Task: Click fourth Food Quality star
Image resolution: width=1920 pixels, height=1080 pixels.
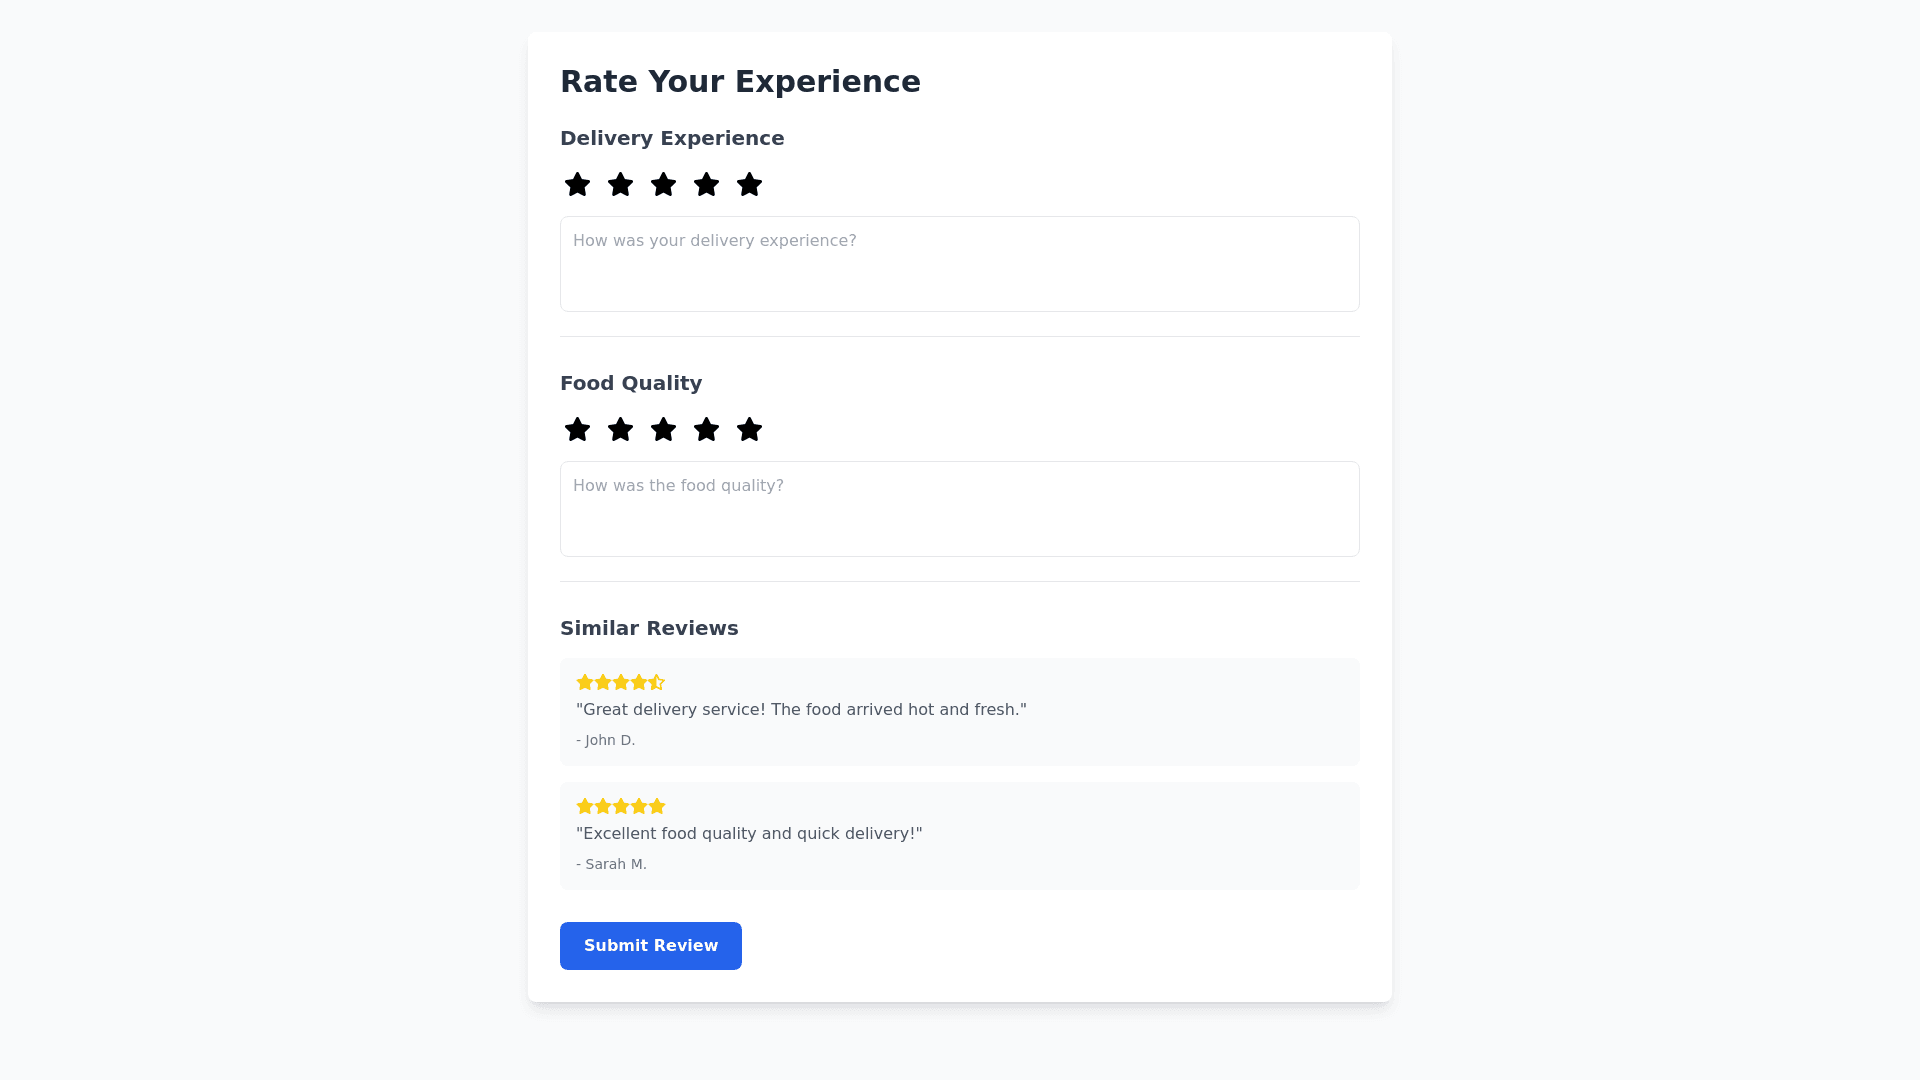Action: click(x=706, y=430)
